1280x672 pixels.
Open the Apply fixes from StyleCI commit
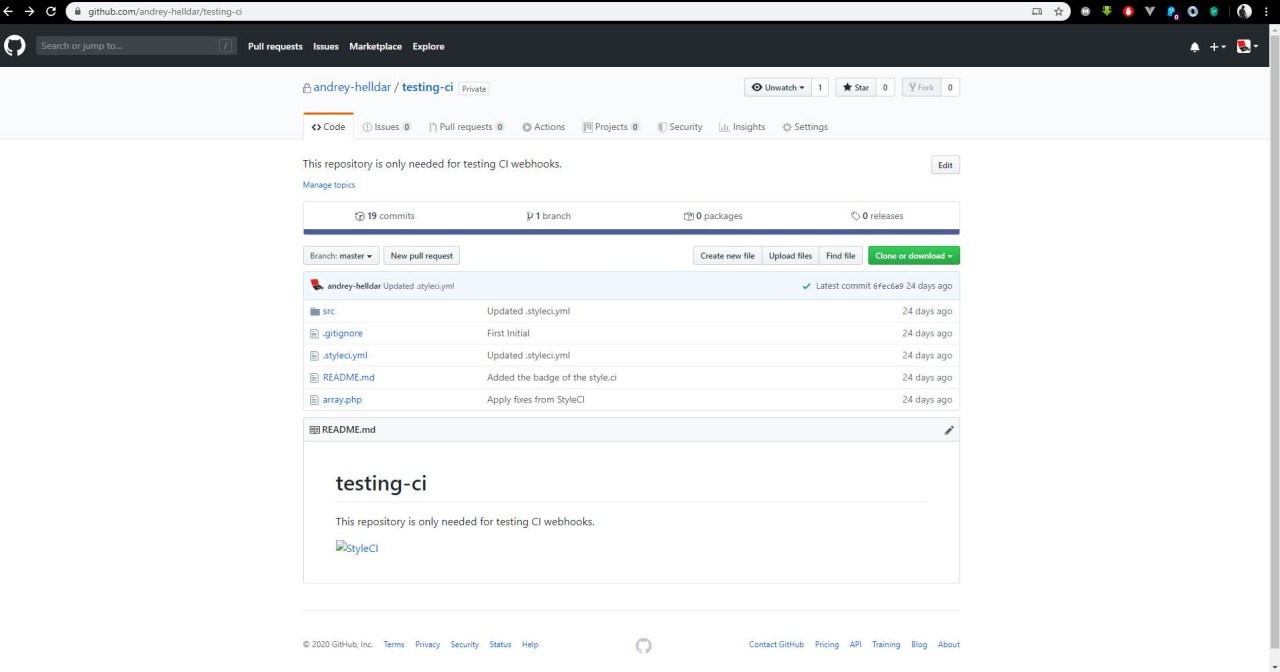(x=537, y=399)
